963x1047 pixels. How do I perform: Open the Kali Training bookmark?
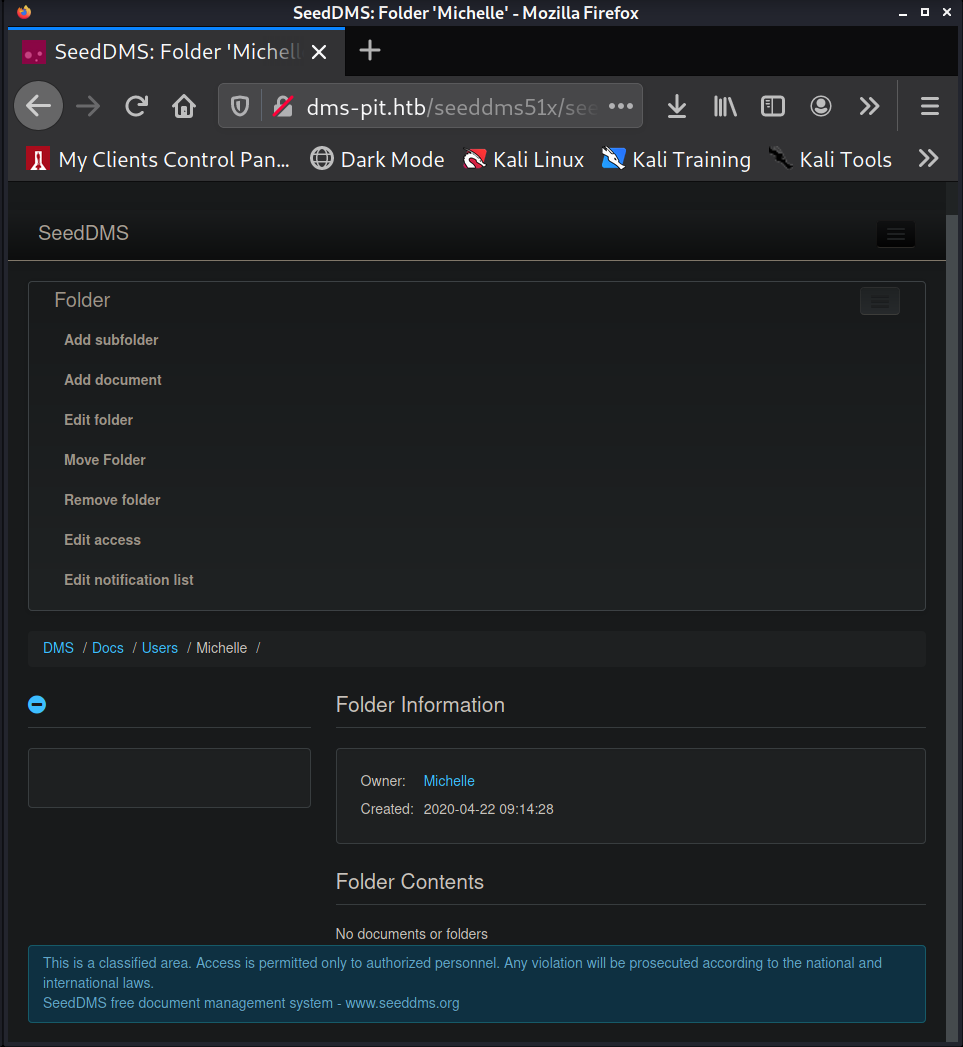[x=676, y=160]
